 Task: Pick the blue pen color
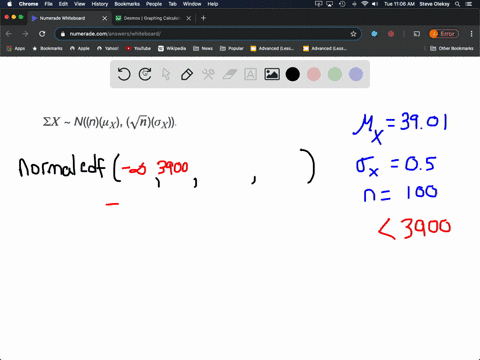(x=356, y=74)
